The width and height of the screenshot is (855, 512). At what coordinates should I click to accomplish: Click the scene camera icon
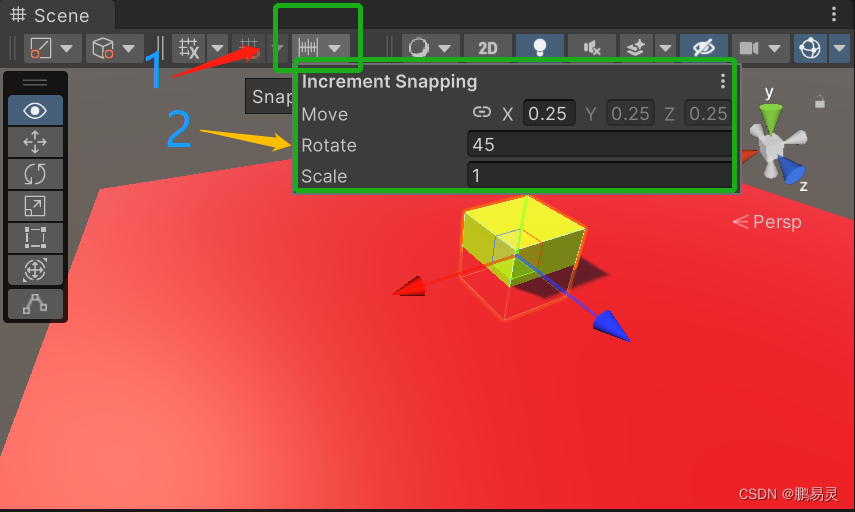(749, 48)
